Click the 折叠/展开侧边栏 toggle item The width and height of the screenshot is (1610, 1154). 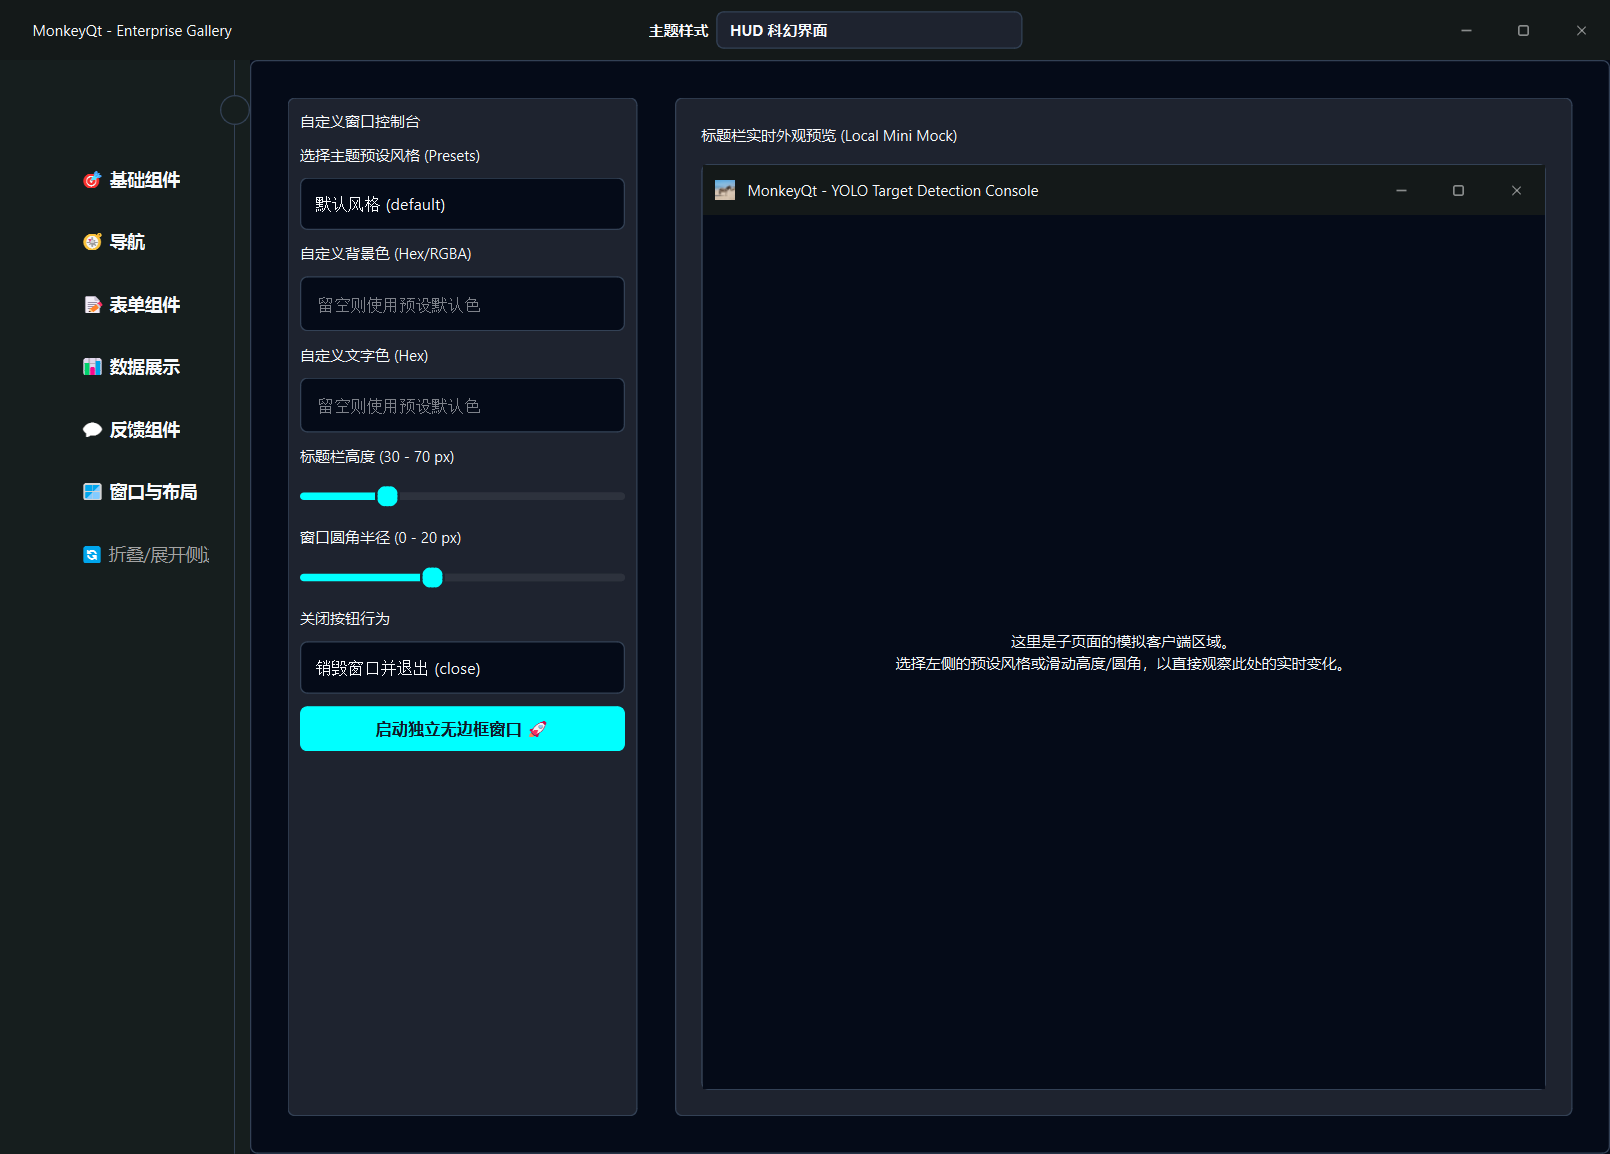tap(146, 555)
